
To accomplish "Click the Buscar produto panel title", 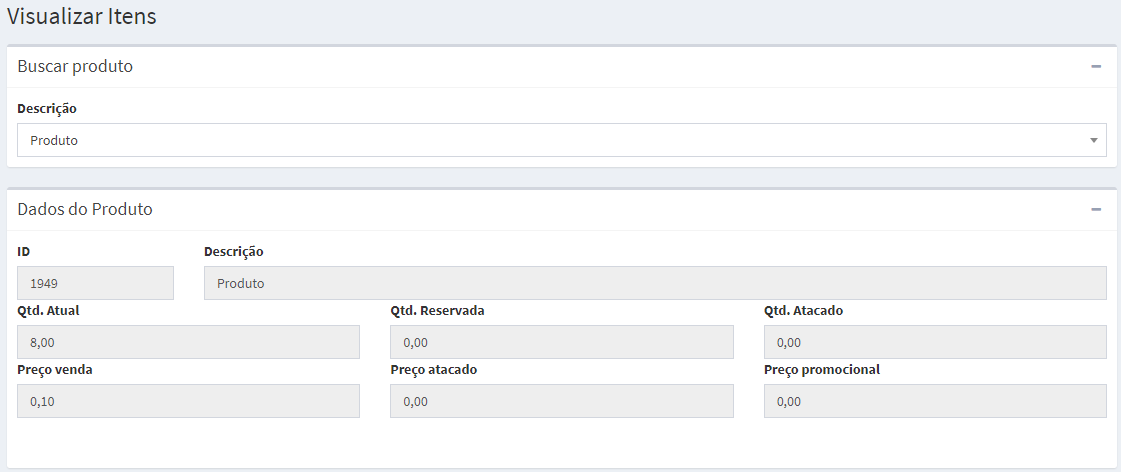I will click(x=75, y=66).
